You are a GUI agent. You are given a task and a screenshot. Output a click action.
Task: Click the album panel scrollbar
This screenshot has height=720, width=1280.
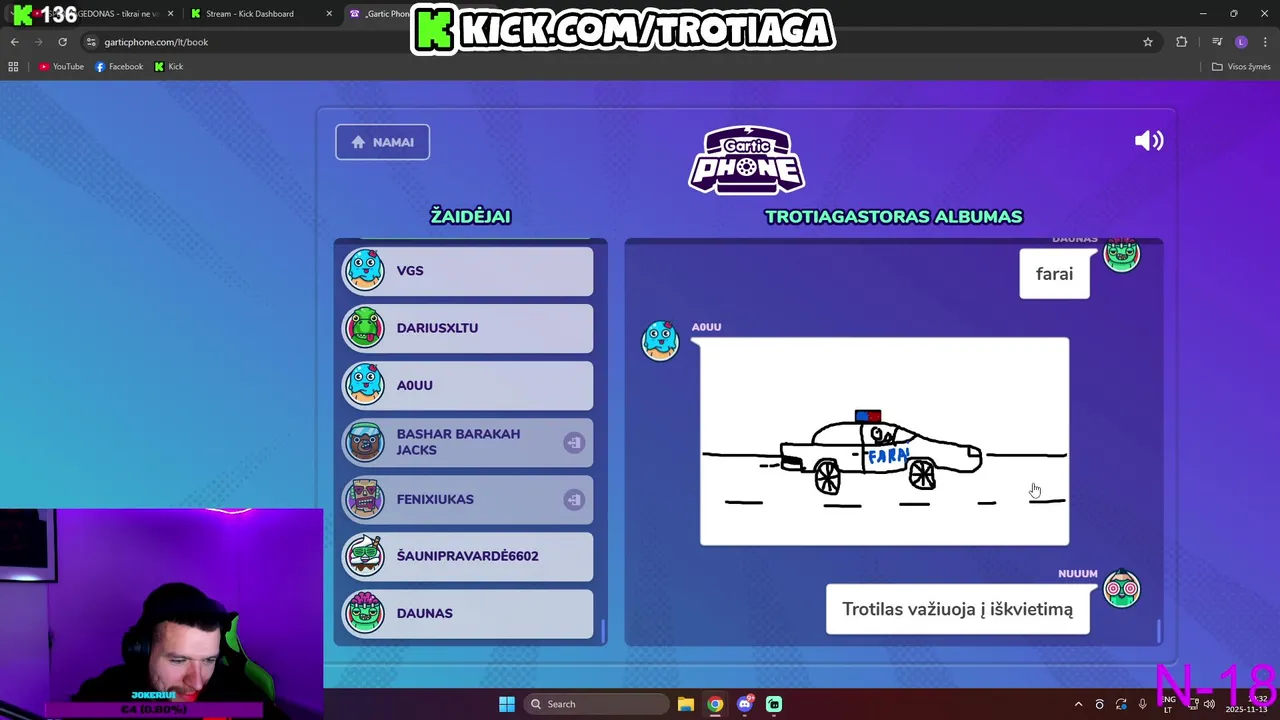point(1159,631)
